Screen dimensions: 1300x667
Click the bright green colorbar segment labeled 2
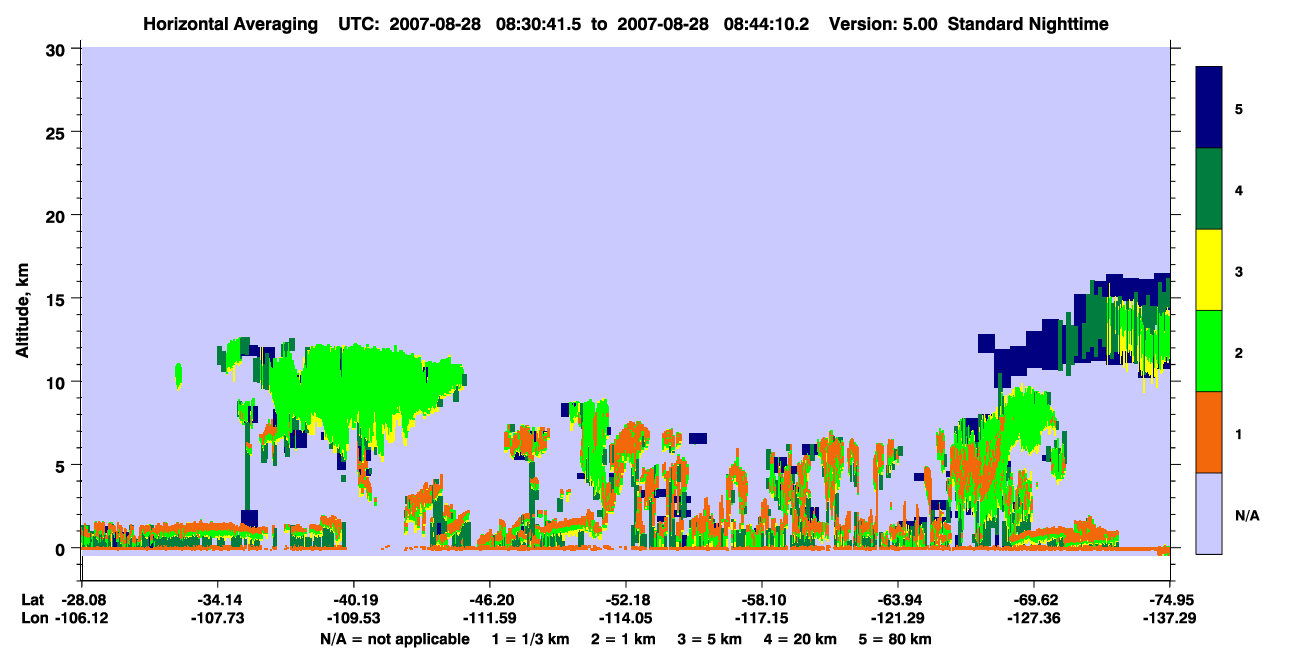pos(1209,351)
